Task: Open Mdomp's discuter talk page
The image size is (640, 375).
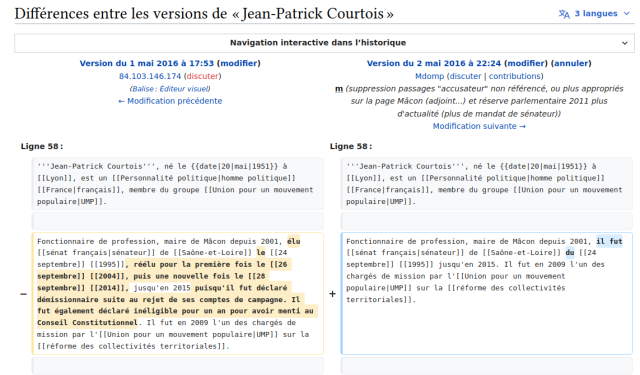Action: click(x=465, y=76)
